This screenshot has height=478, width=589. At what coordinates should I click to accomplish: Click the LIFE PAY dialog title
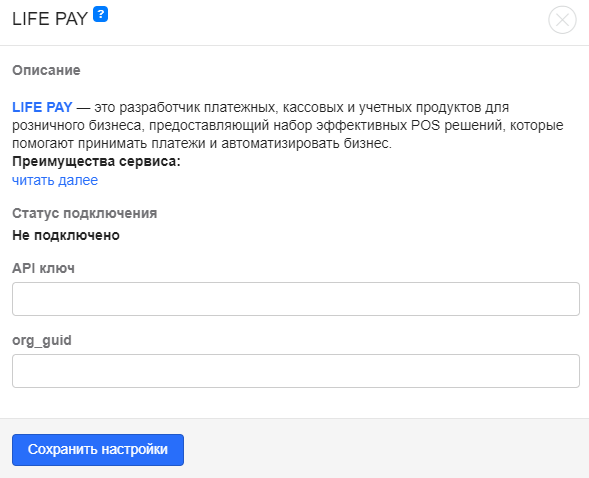(x=50, y=19)
